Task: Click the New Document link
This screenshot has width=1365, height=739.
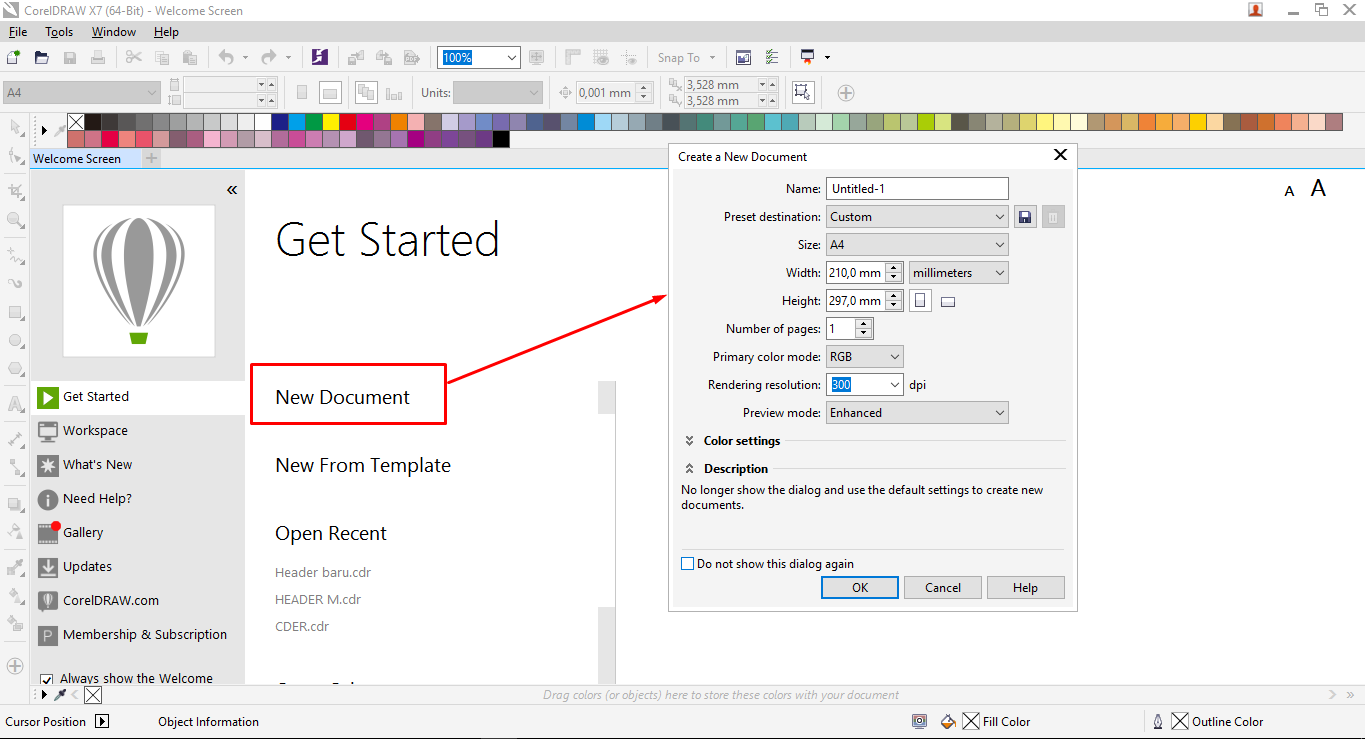Action: (x=343, y=397)
